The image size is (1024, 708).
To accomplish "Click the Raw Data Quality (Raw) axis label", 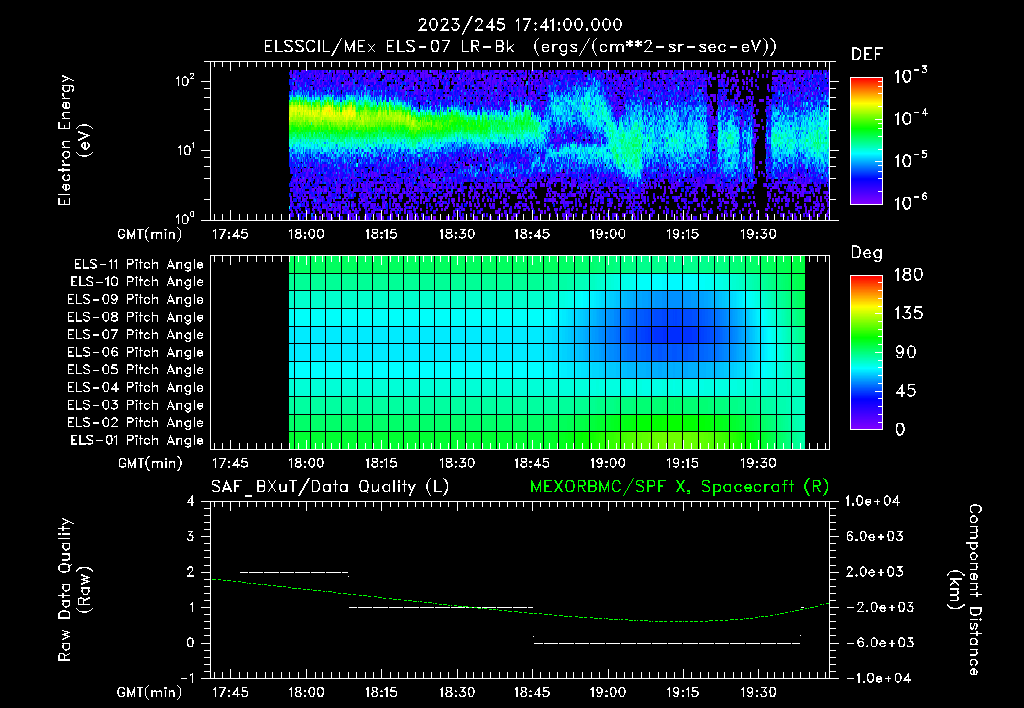I will (x=74, y=590).
